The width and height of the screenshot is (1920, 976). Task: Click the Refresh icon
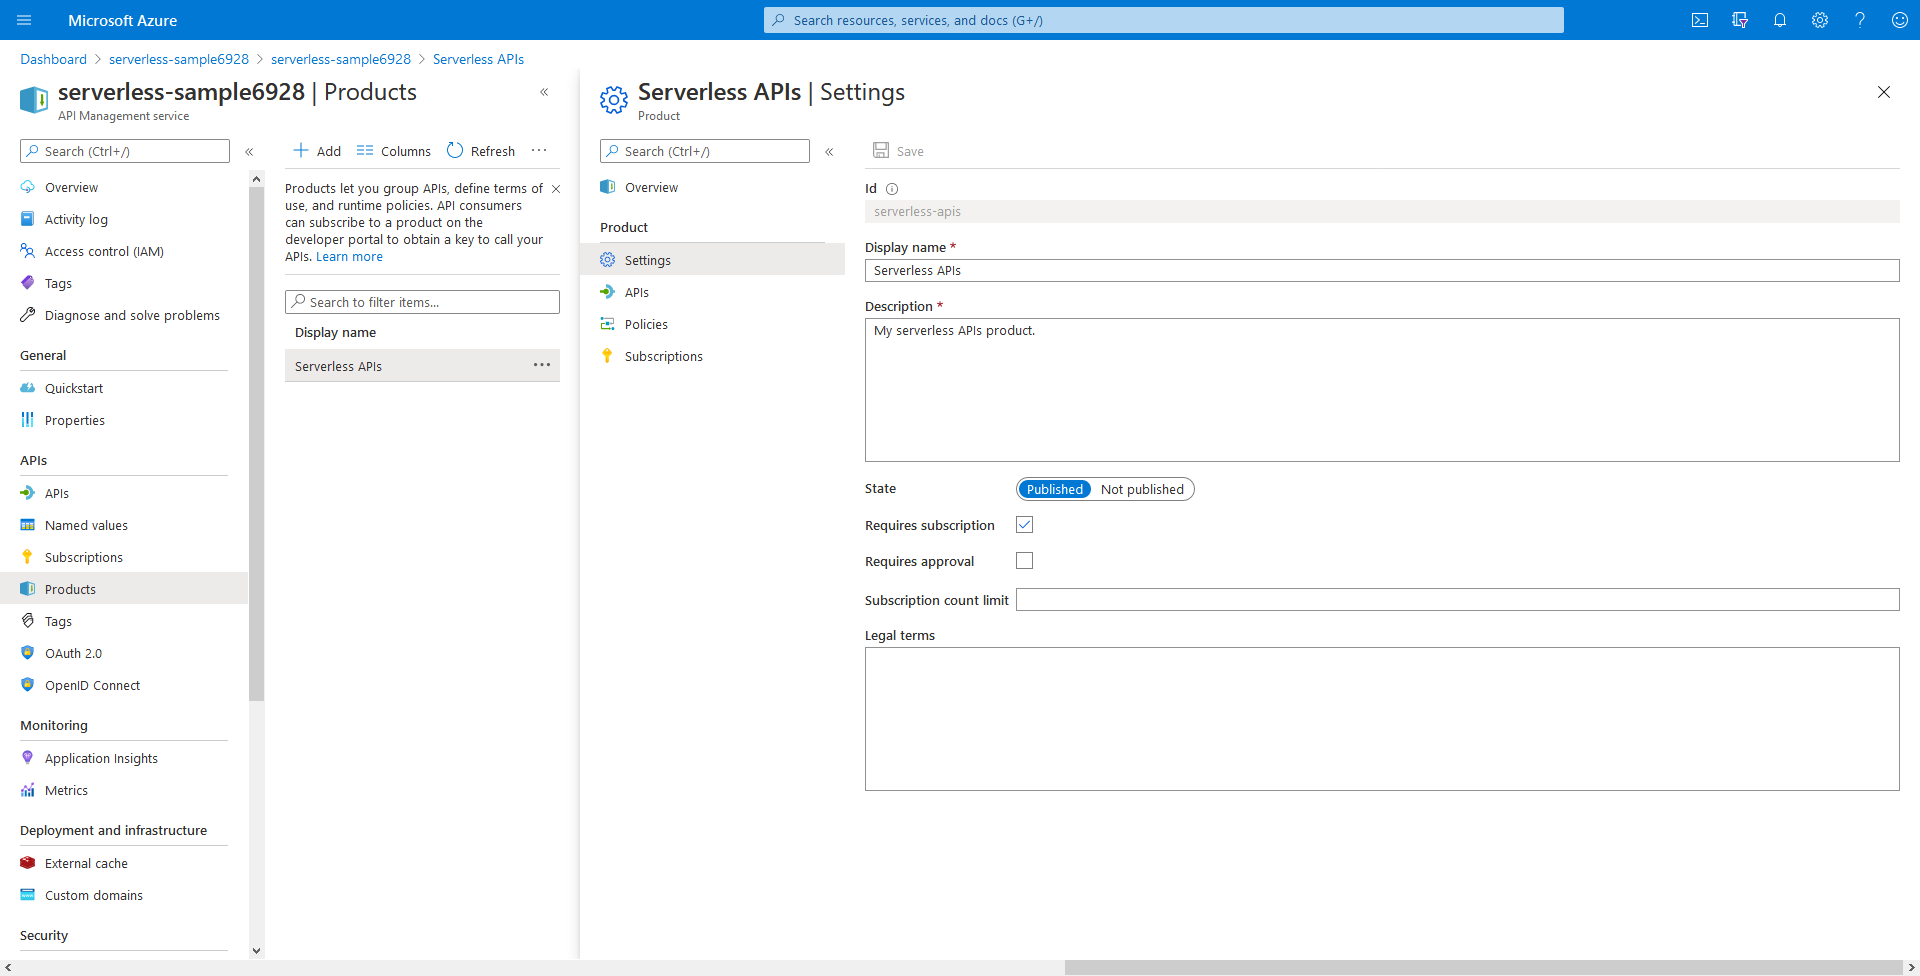coord(455,150)
